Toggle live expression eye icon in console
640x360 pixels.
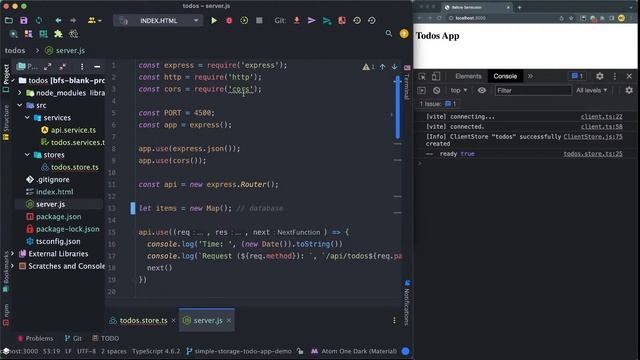[x=482, y=90]
